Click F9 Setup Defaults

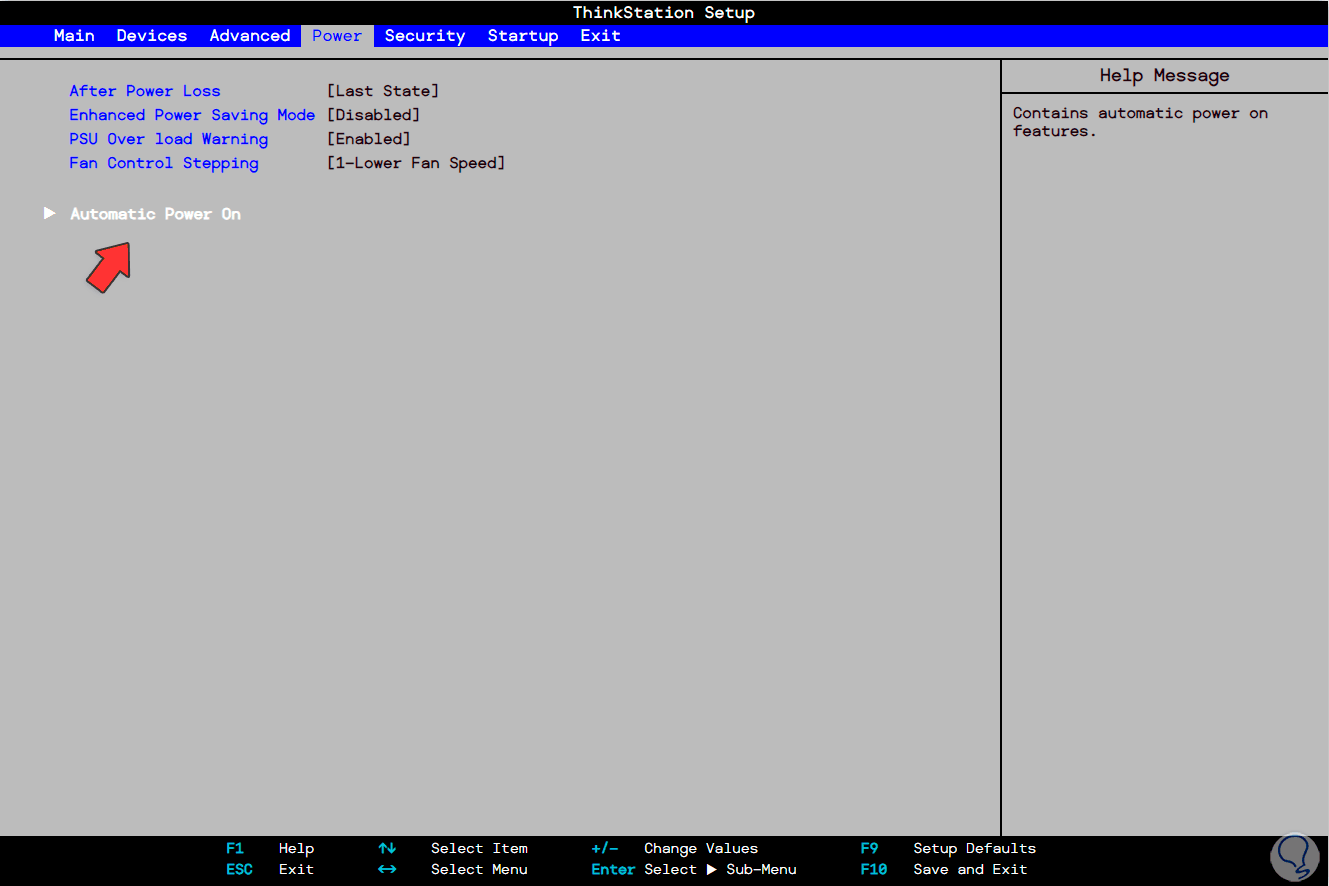pos(948,849)
